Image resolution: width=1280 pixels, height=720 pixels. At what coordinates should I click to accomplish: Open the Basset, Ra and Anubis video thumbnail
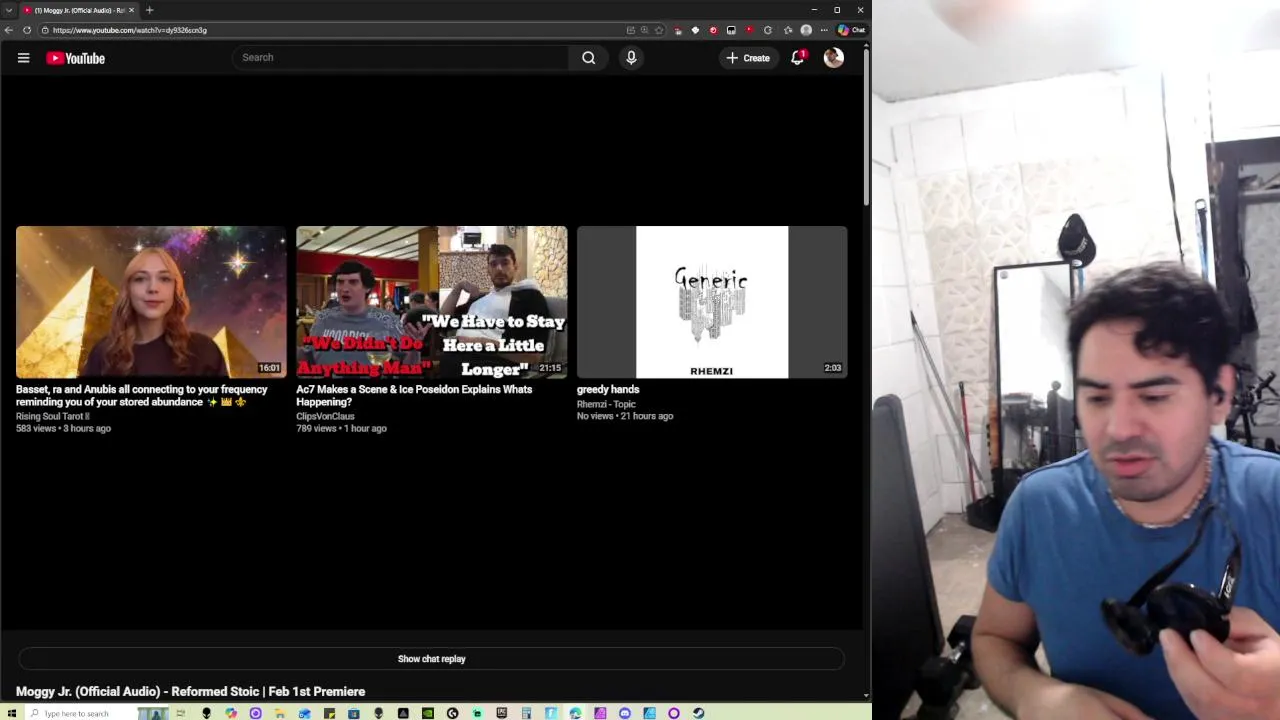tap(151, 302)
